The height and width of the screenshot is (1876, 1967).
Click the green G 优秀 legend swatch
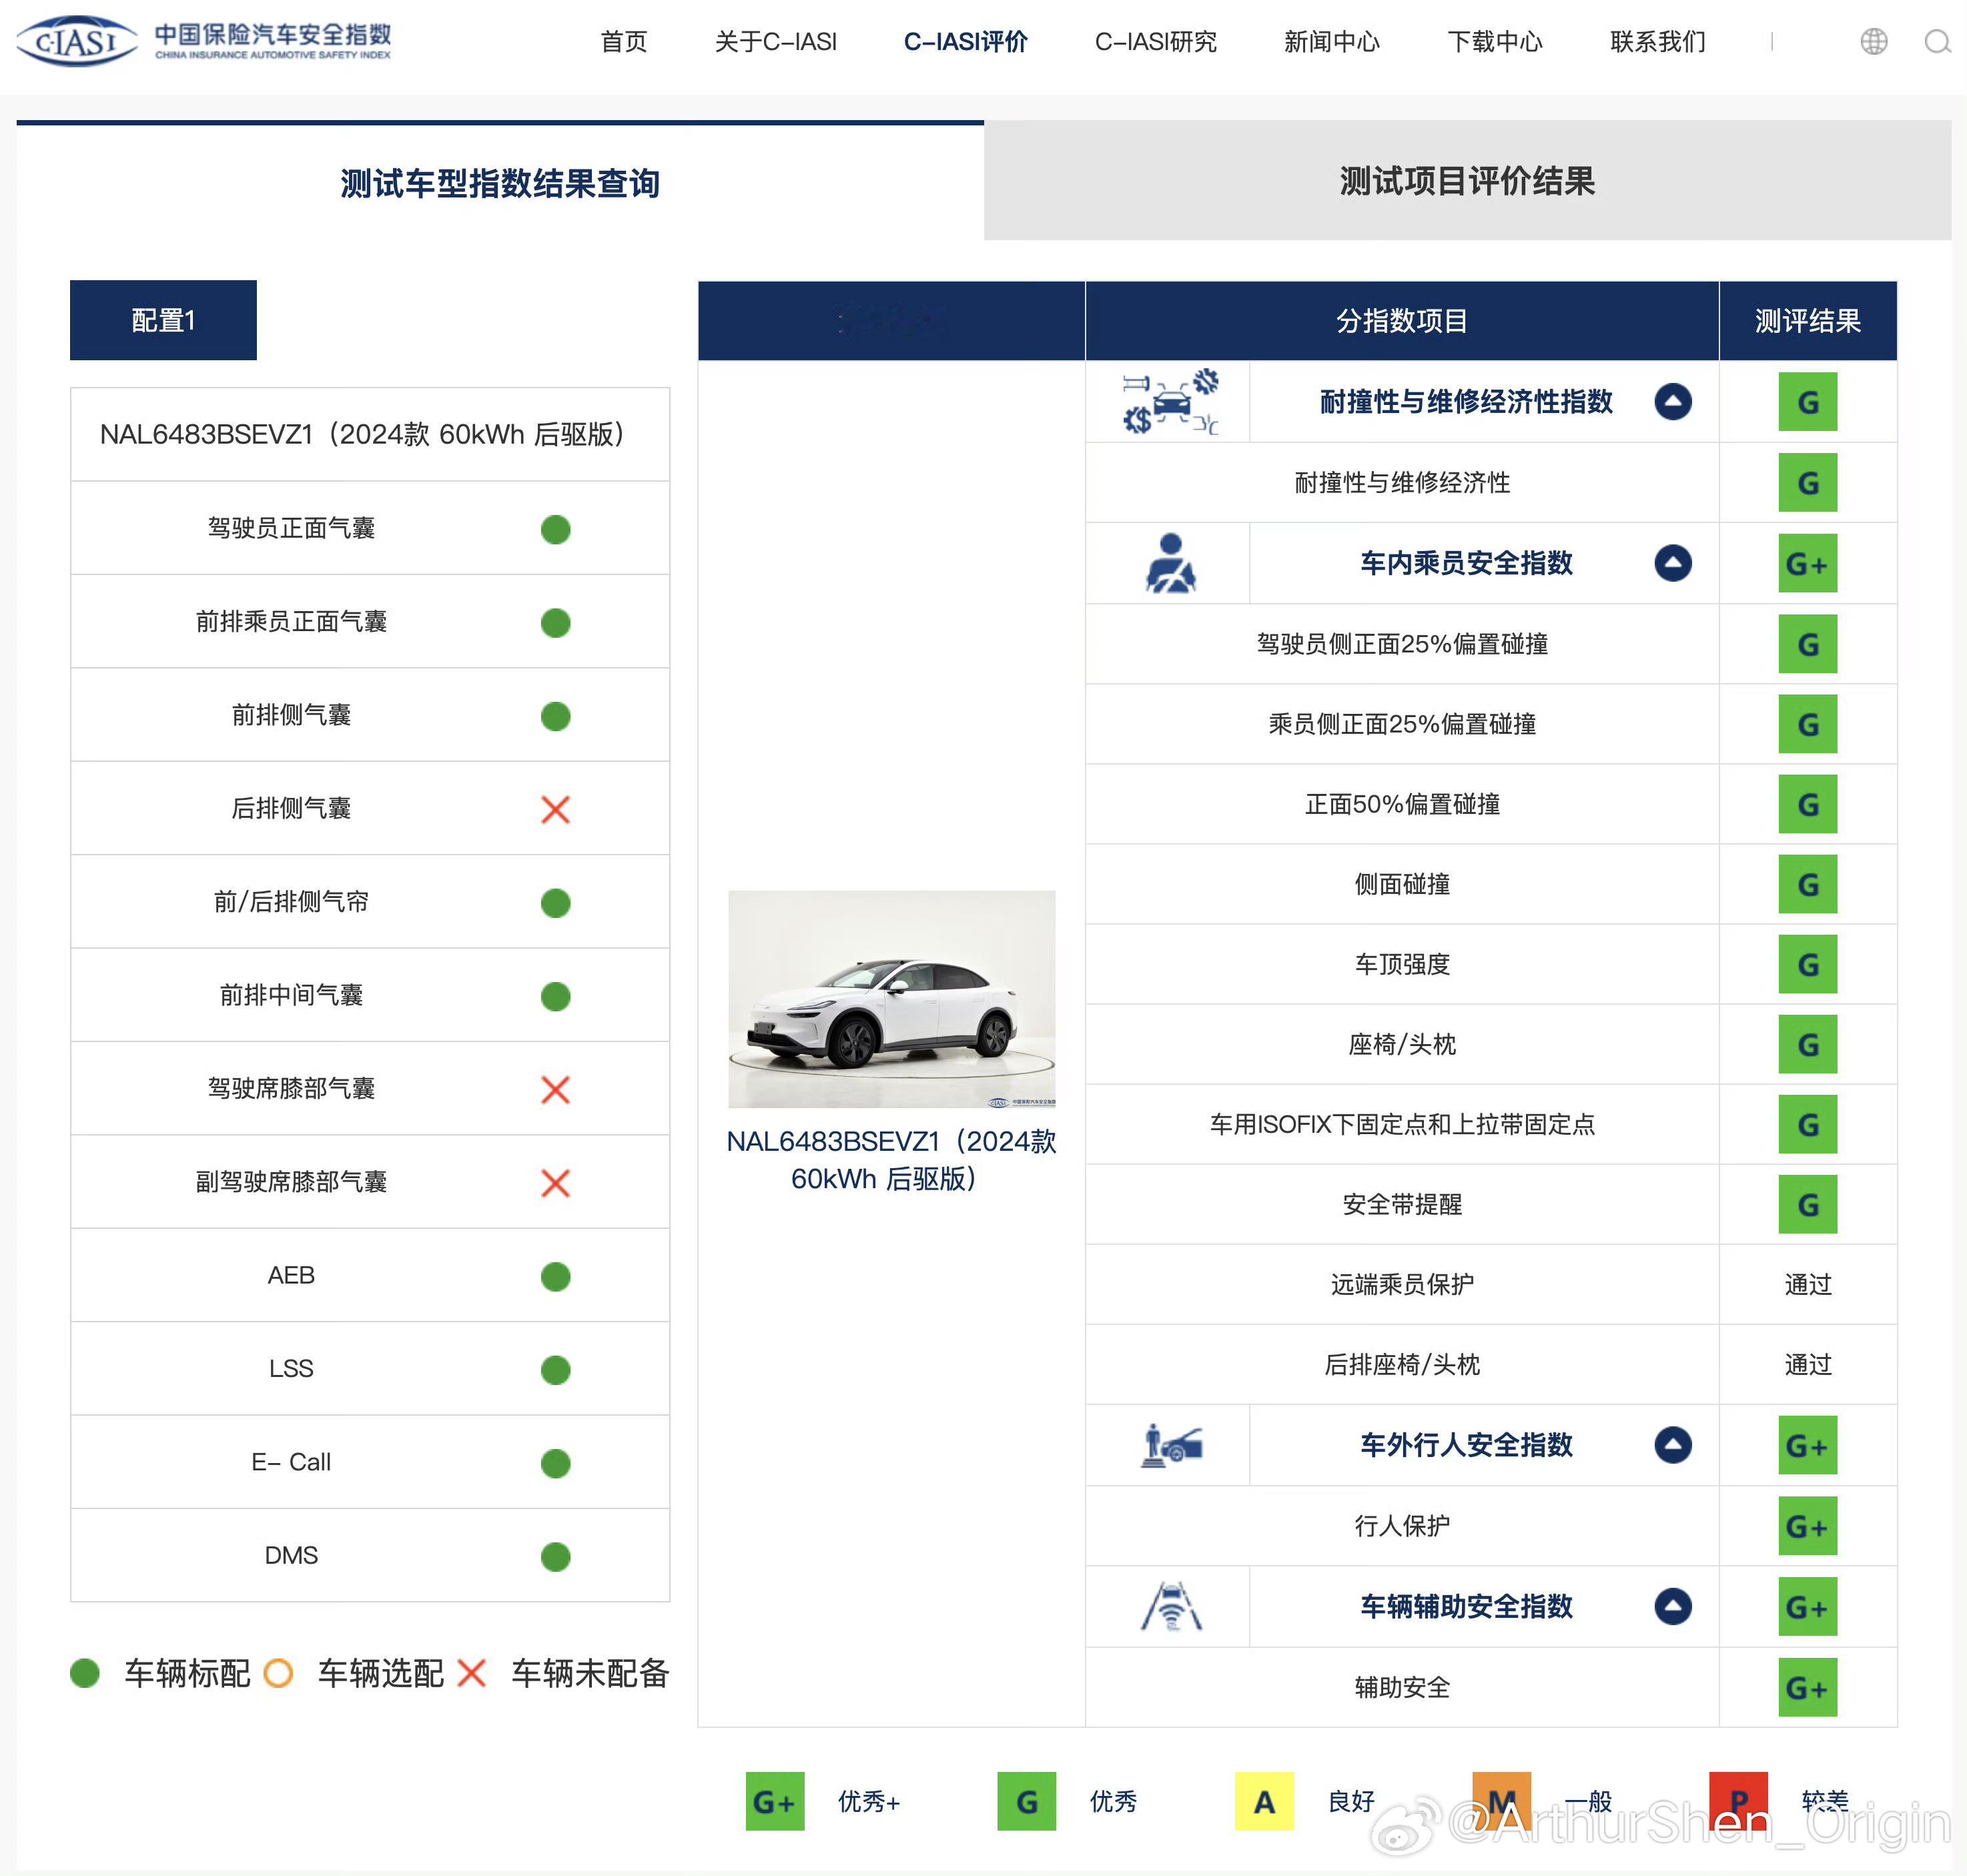point(1026,1801)
